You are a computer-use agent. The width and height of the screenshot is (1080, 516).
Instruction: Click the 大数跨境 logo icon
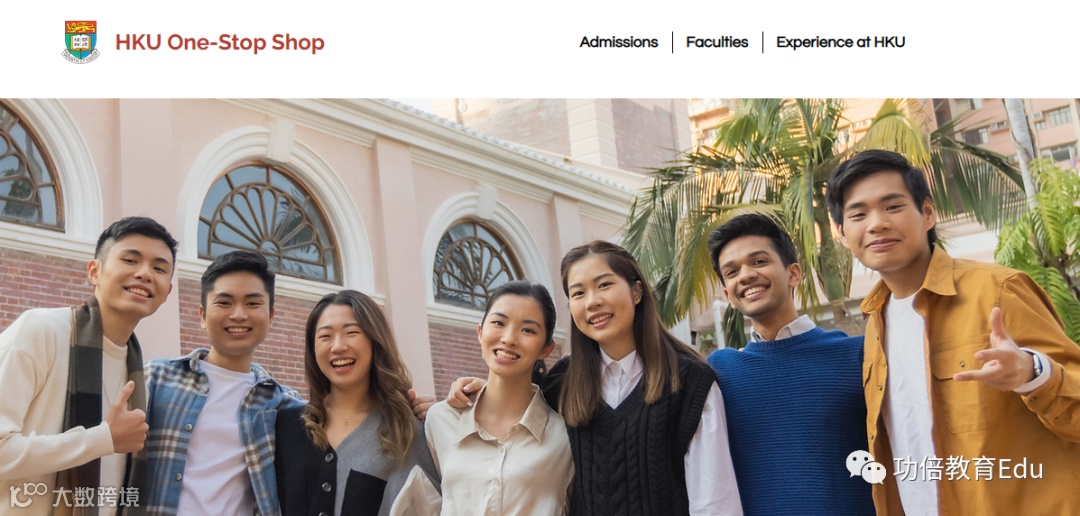click(x=28, y=495)
